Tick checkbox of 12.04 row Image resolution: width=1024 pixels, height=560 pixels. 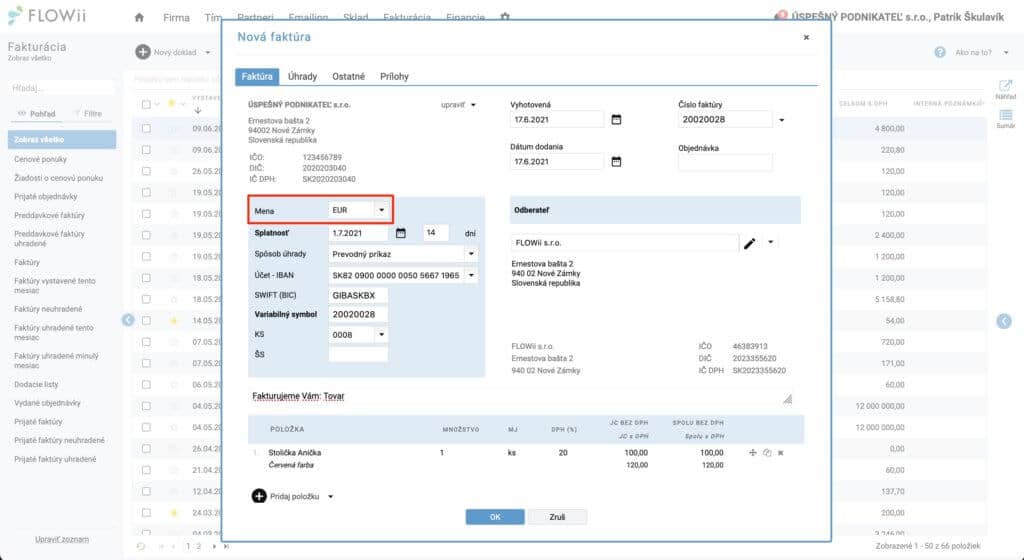146,491
